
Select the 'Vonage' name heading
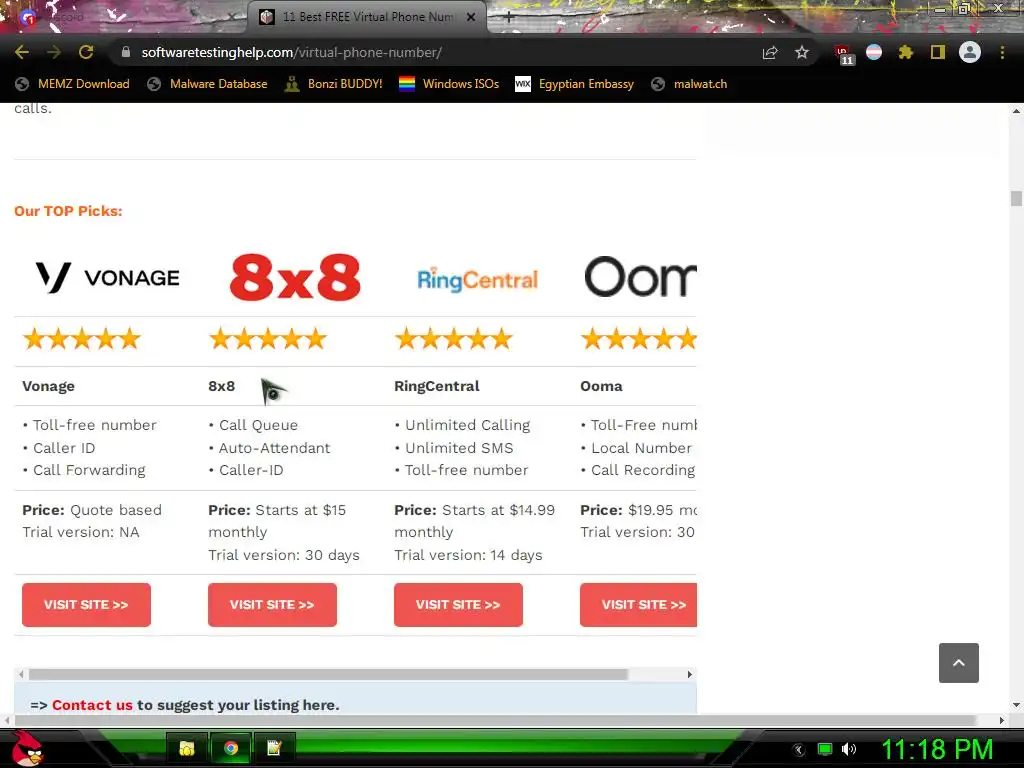48,386
